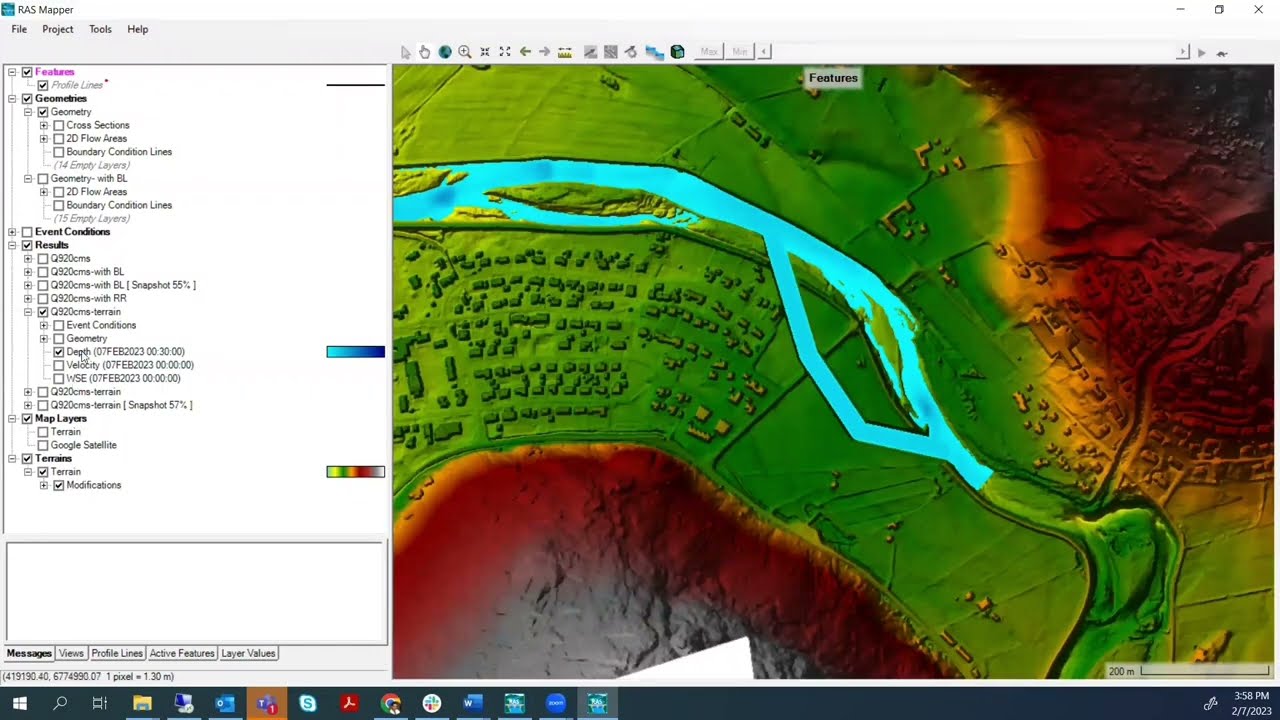This screenshot has width=1280, height=720.
Task: Enable Boundary Condition Lines under Geometry
Action: (x=59, y=152)
